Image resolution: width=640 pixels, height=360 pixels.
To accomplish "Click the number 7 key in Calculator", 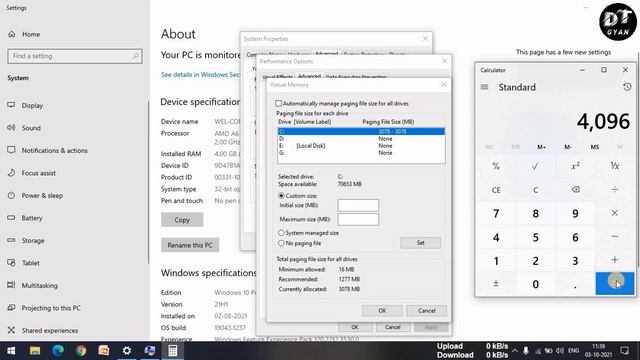I will 496,213.
